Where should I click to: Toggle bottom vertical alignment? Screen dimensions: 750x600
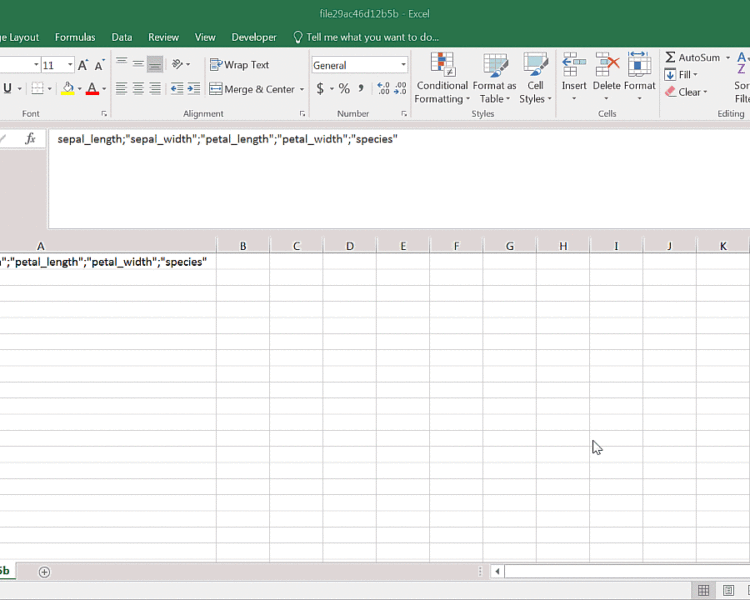[x=155, y=65]
